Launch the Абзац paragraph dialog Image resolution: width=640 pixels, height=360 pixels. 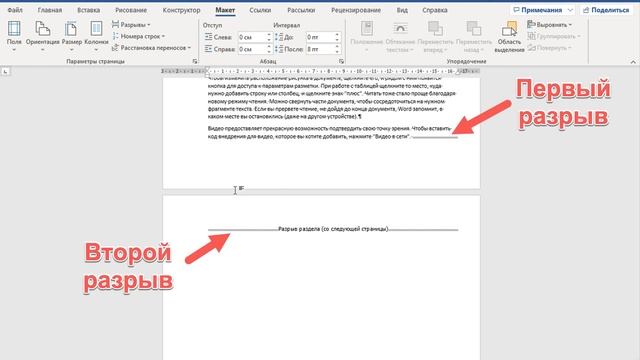[341, 61]
